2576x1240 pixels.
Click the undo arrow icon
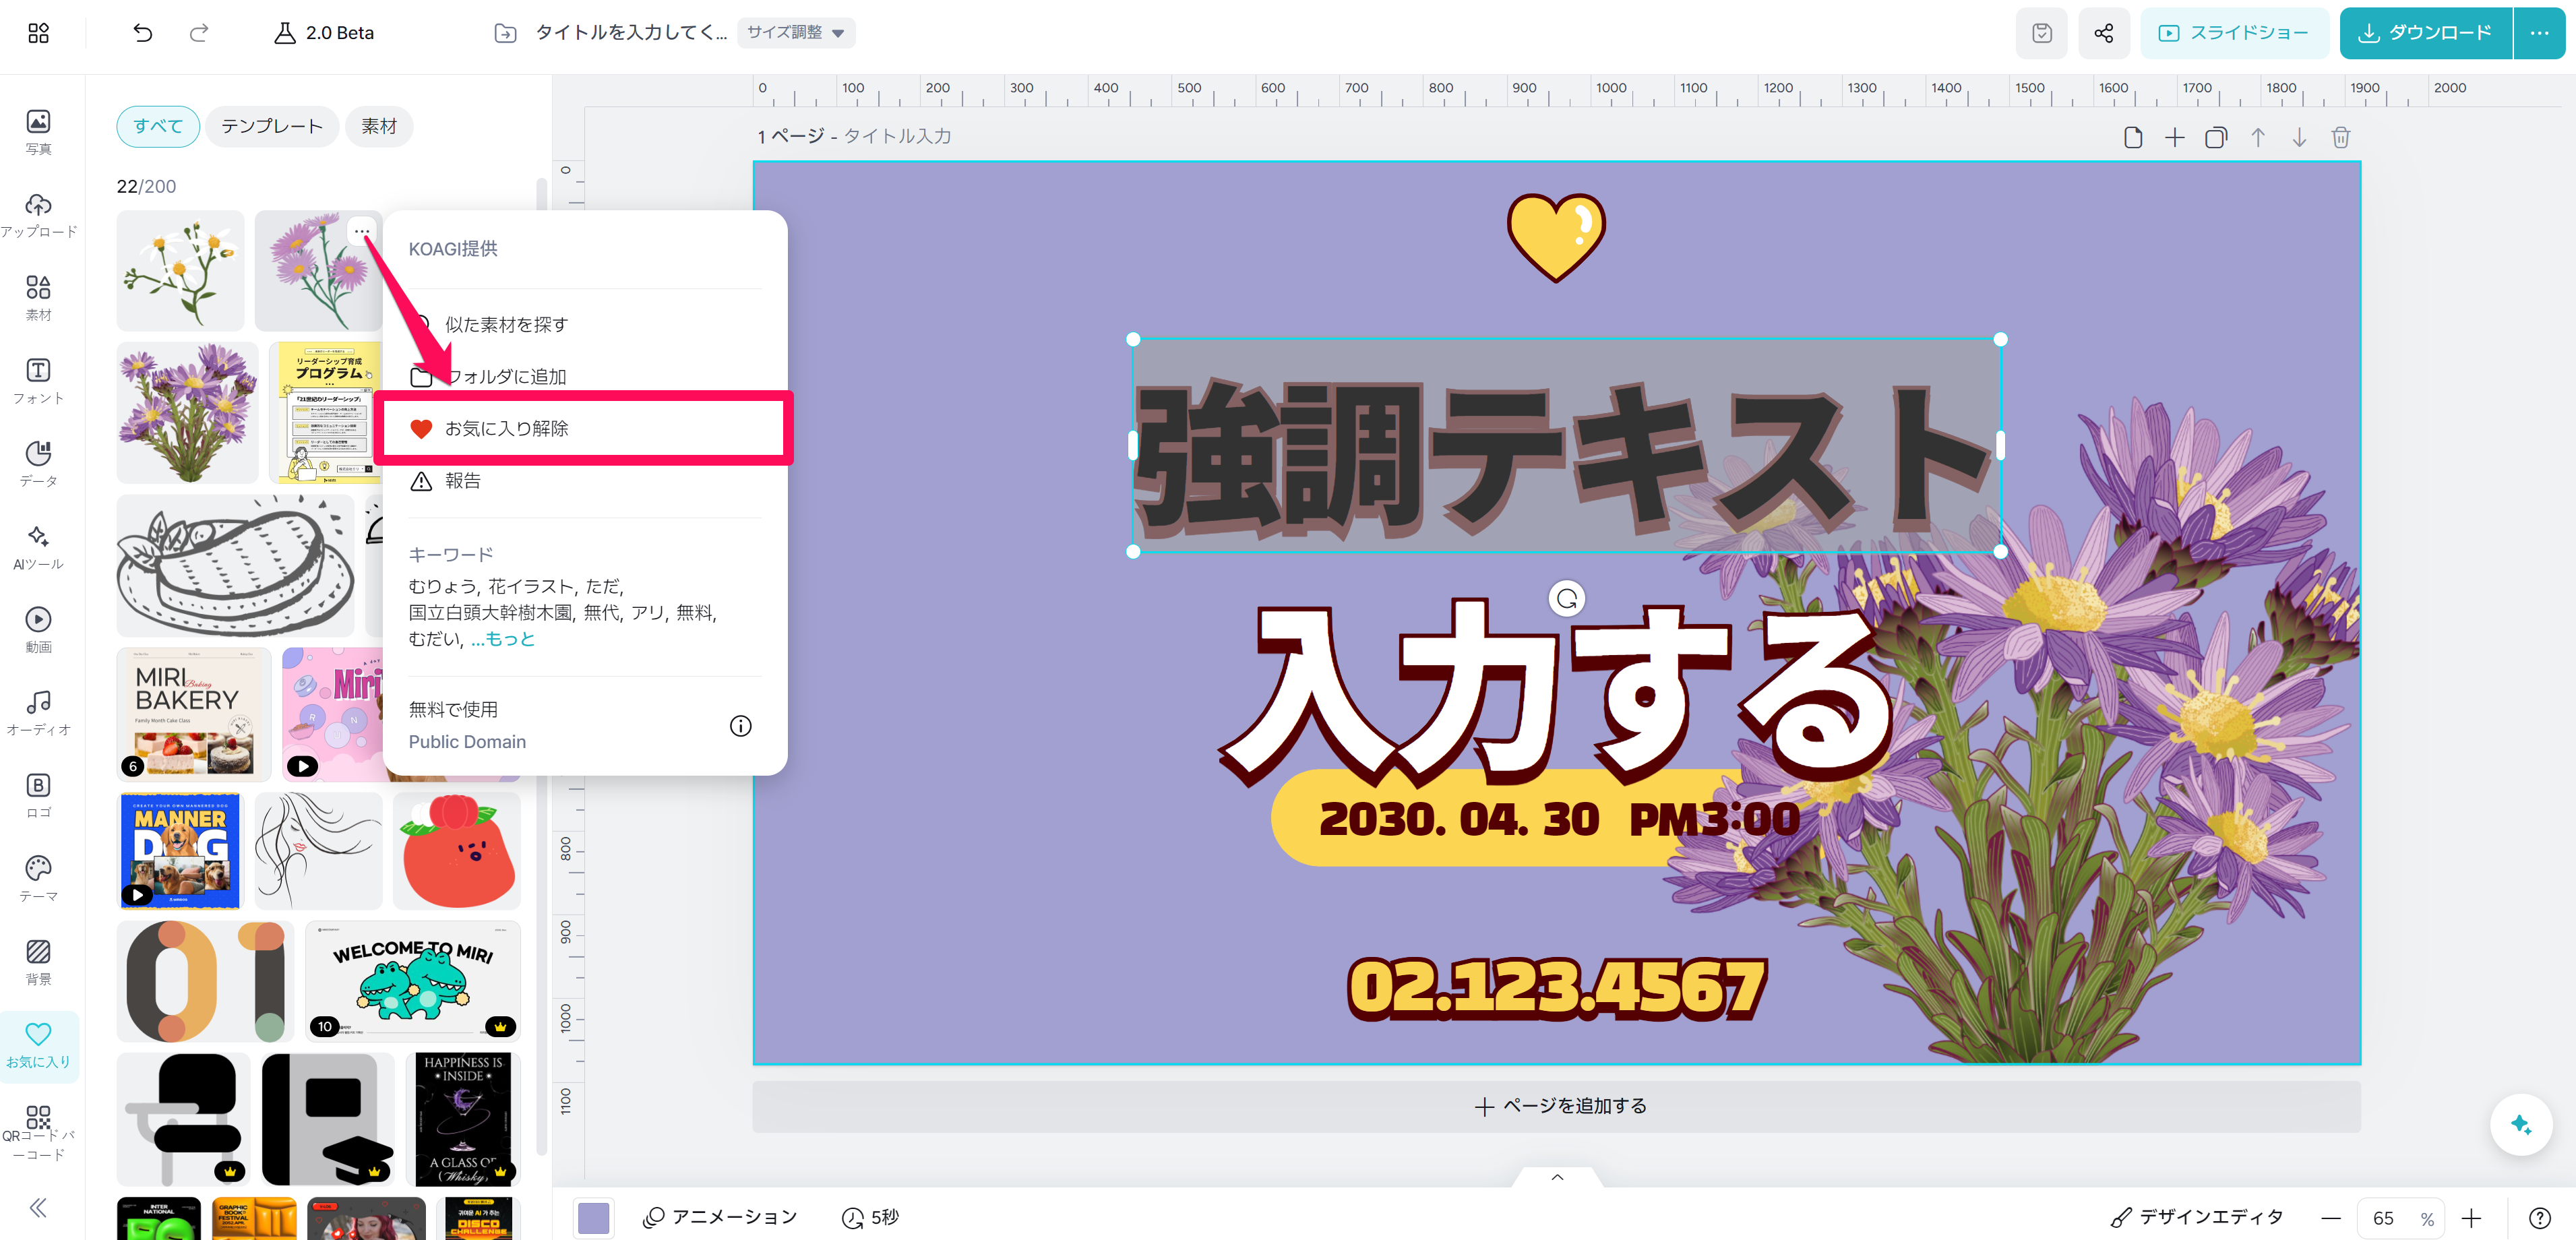pos(143,33)
